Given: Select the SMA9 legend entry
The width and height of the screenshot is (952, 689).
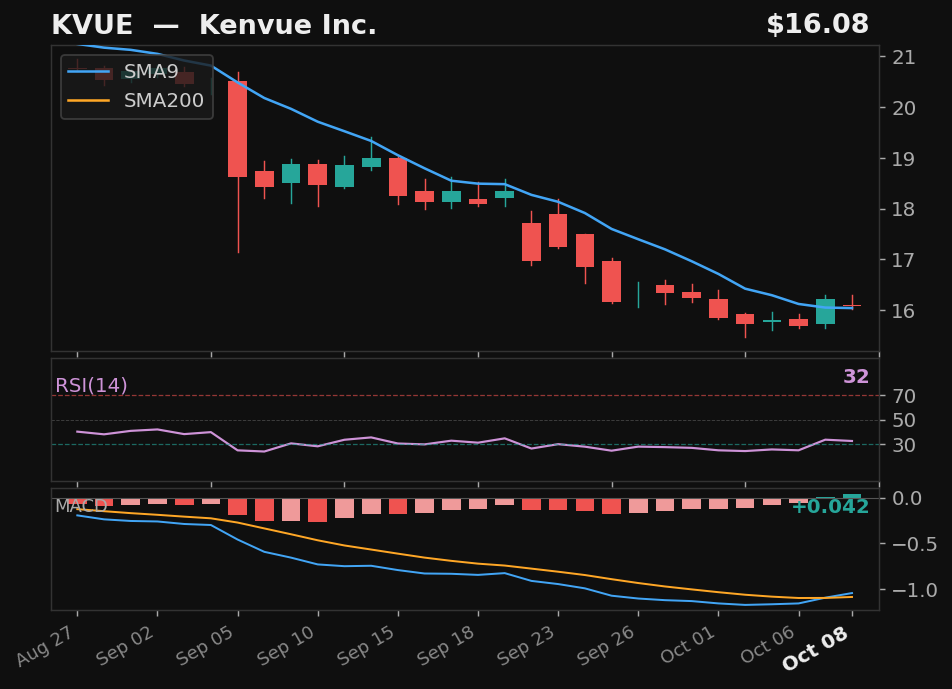Looking at the screenshot, I should [137, 72].
